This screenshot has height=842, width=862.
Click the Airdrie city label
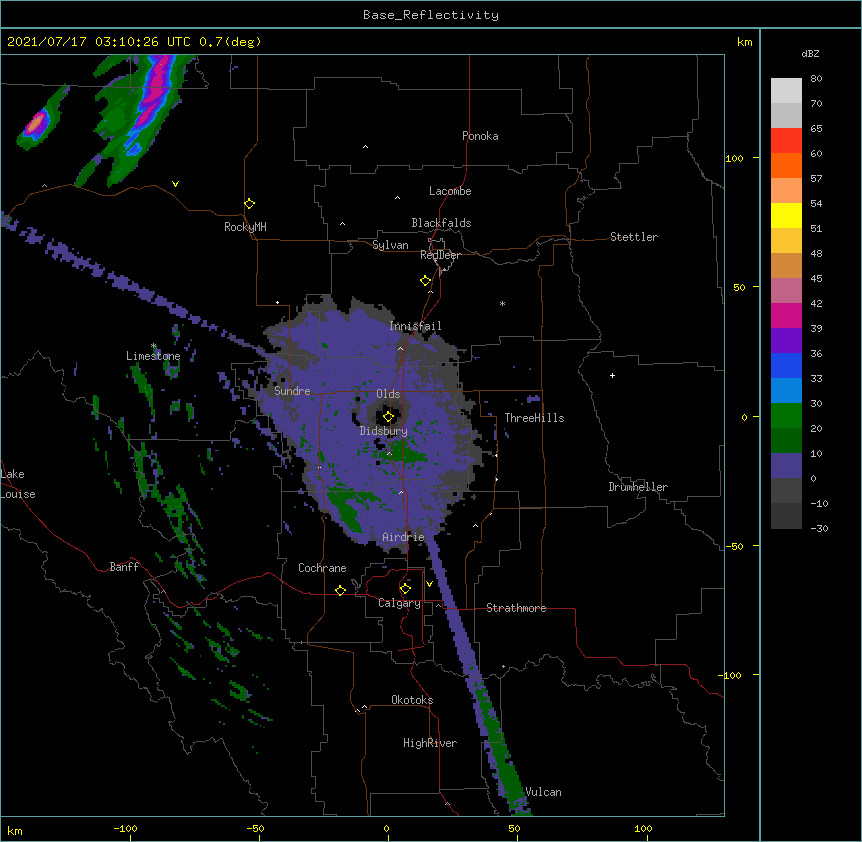(403, 537)
